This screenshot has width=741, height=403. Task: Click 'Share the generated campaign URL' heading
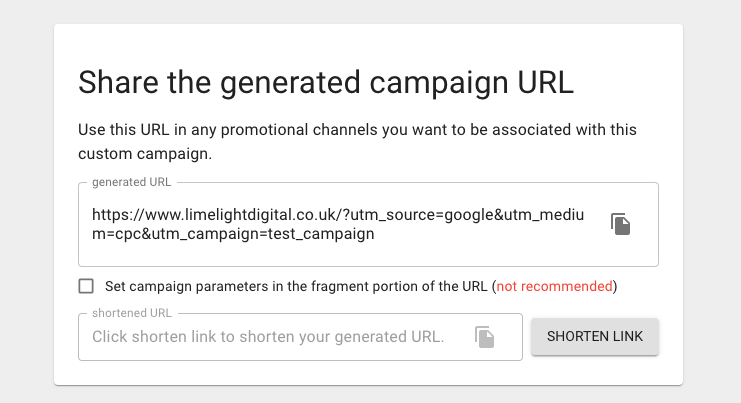tap(326, 83)
